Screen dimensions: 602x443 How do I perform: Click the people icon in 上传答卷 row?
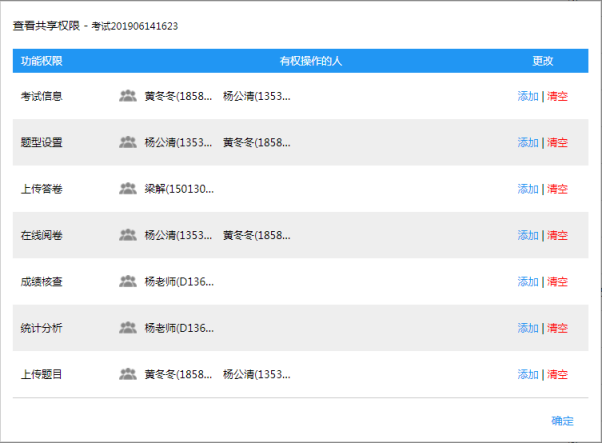(x=127, y=188)
